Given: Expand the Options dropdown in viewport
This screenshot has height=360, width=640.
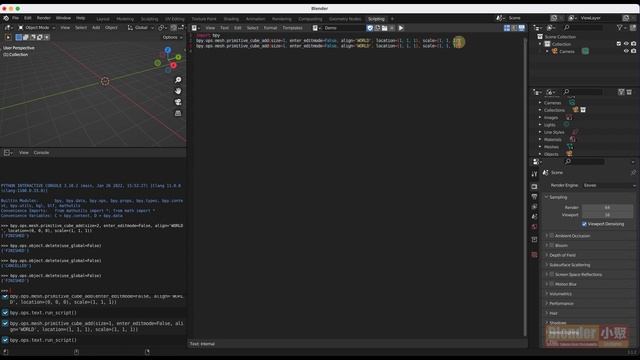Looking at the screenshot, I should click(x=172, y=37).
